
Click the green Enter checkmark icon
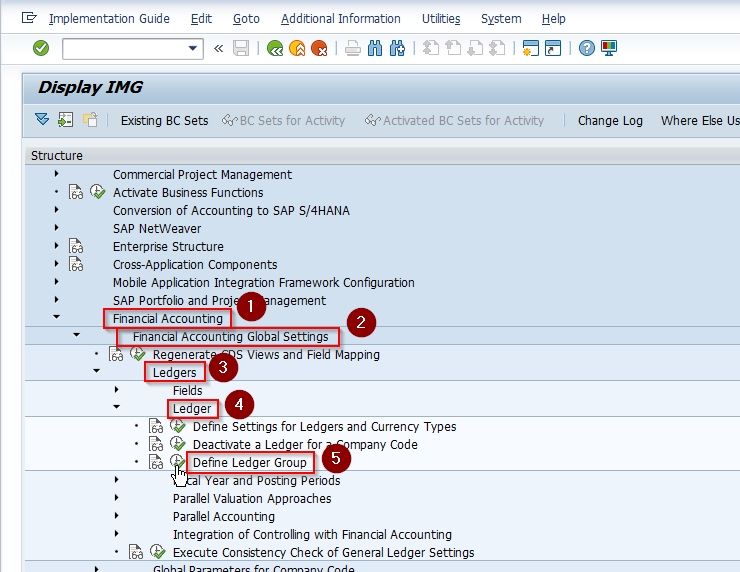[41, 48]
